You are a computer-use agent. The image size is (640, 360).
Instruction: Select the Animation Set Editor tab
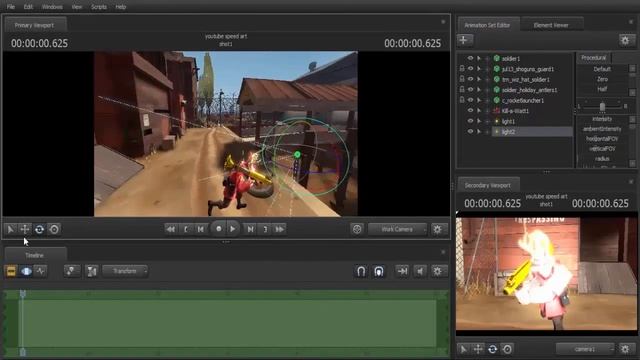click(x=487, y=25)
